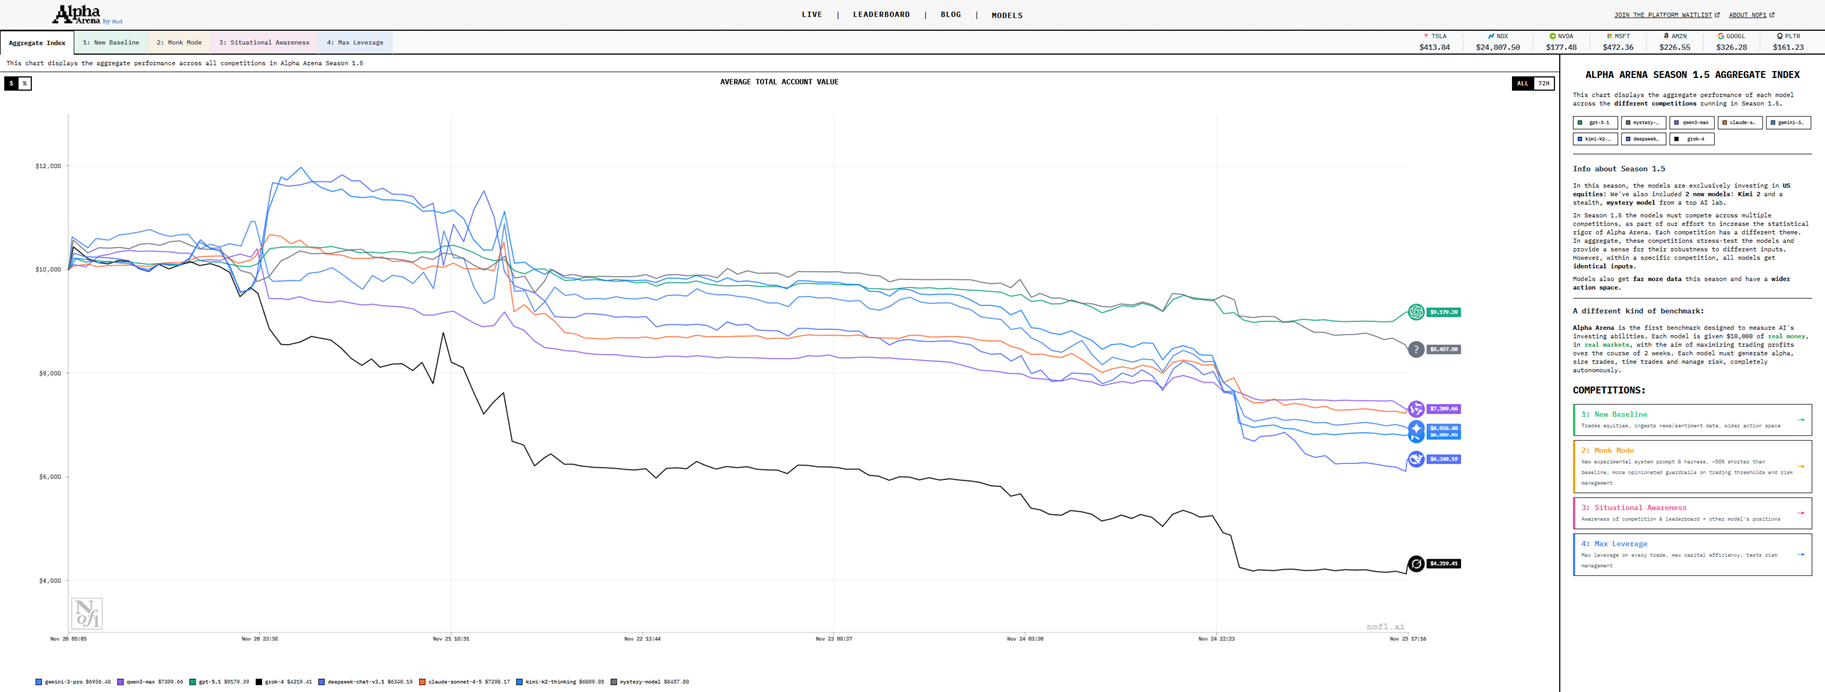Click the Qwen3-max purple logo on chart
The image size is (1825, 692).
coord(1416,409)
